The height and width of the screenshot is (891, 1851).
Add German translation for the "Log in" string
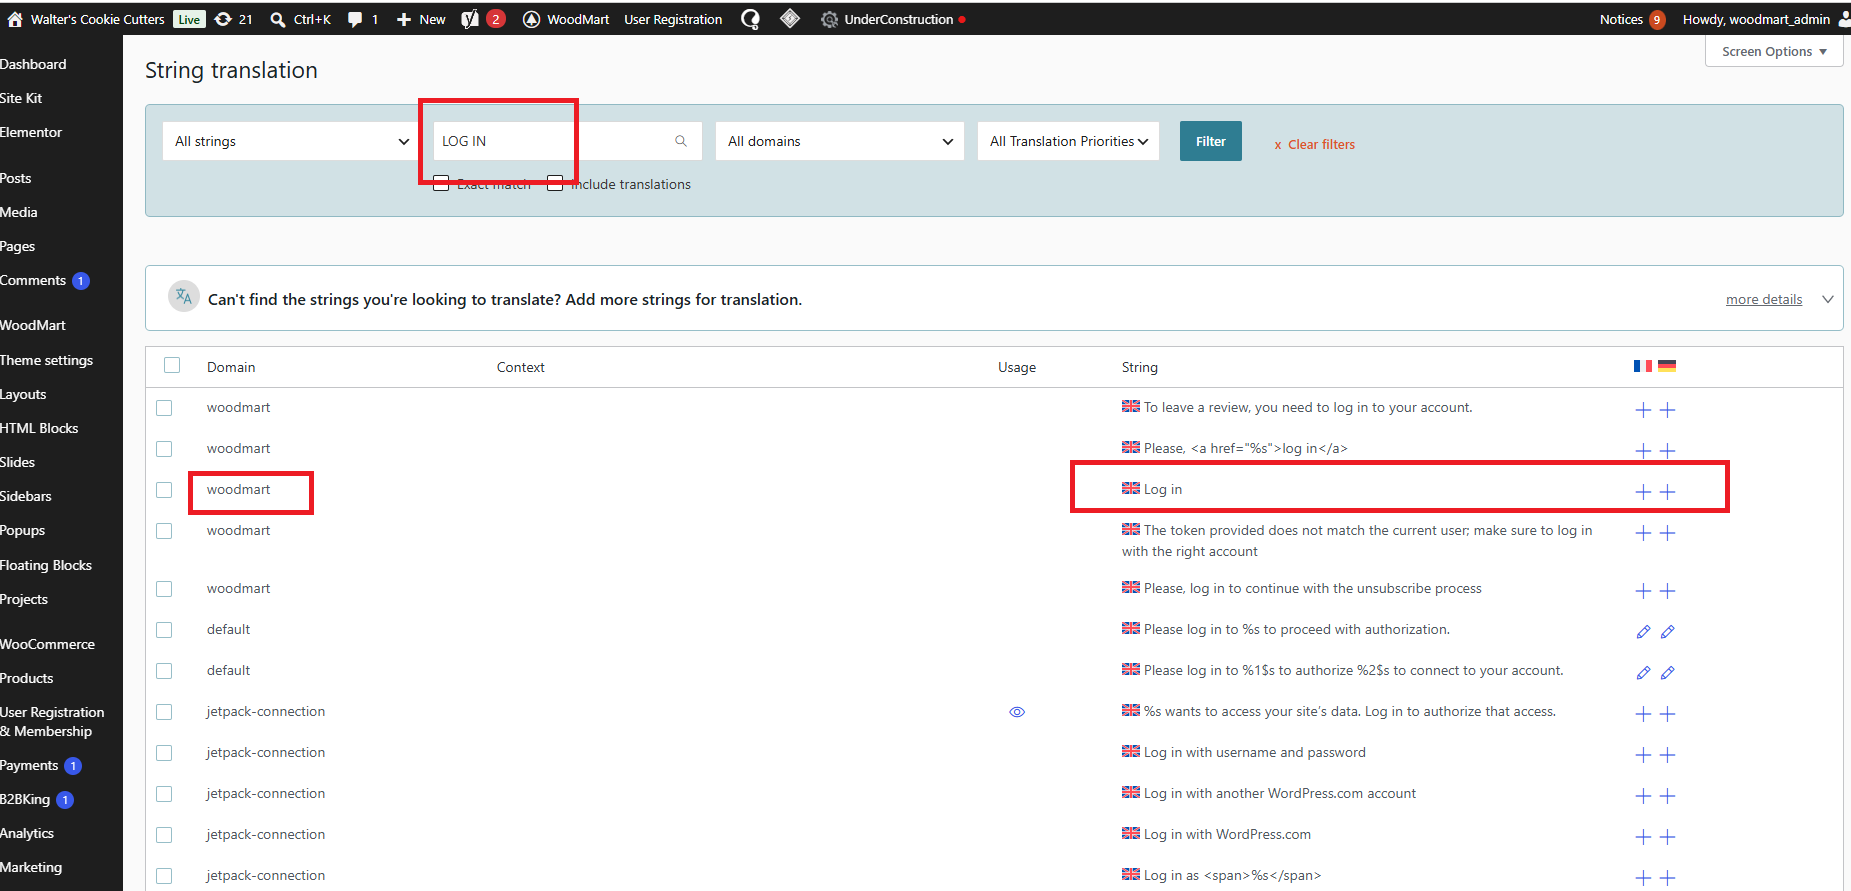pyautogui.click(x=1667, y=492)
